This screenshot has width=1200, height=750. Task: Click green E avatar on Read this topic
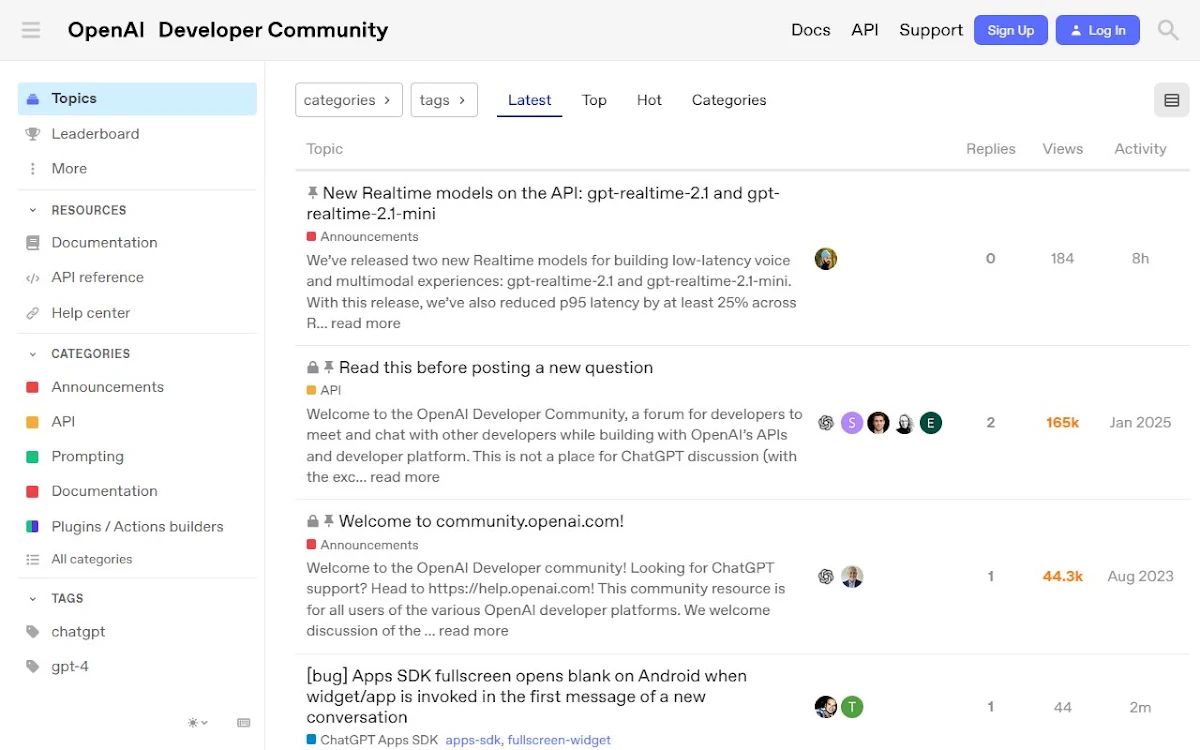931,423
